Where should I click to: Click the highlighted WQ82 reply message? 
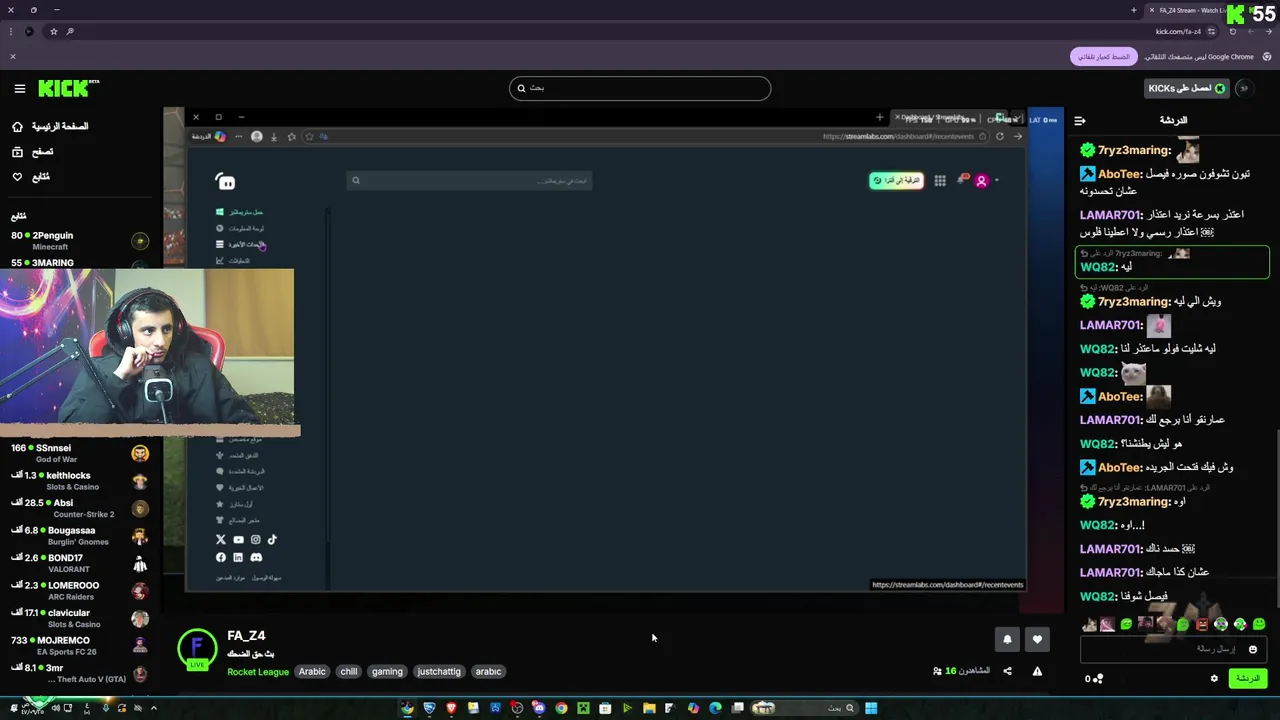[x=1172, y=262]
